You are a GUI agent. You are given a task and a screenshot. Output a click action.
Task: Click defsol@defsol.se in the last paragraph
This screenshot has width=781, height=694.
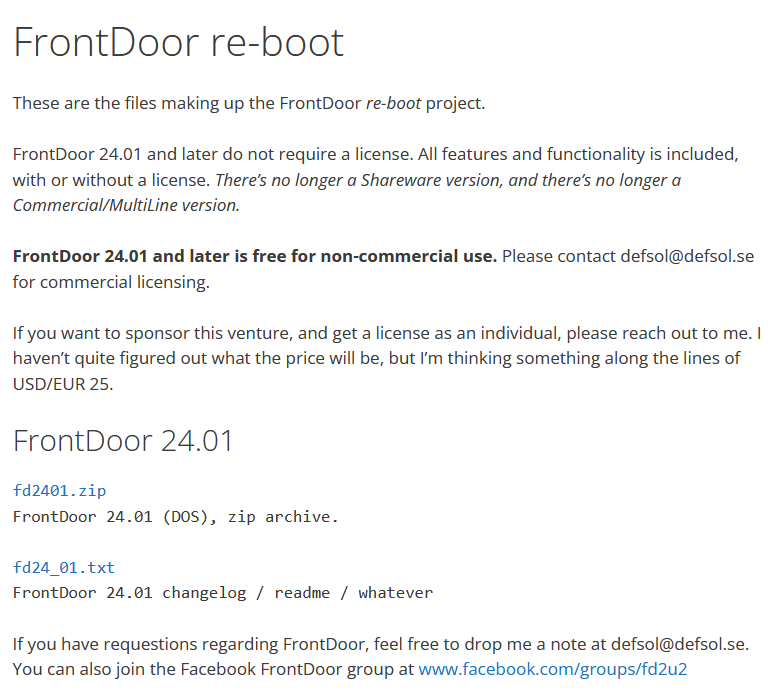(x=678, y=644)
